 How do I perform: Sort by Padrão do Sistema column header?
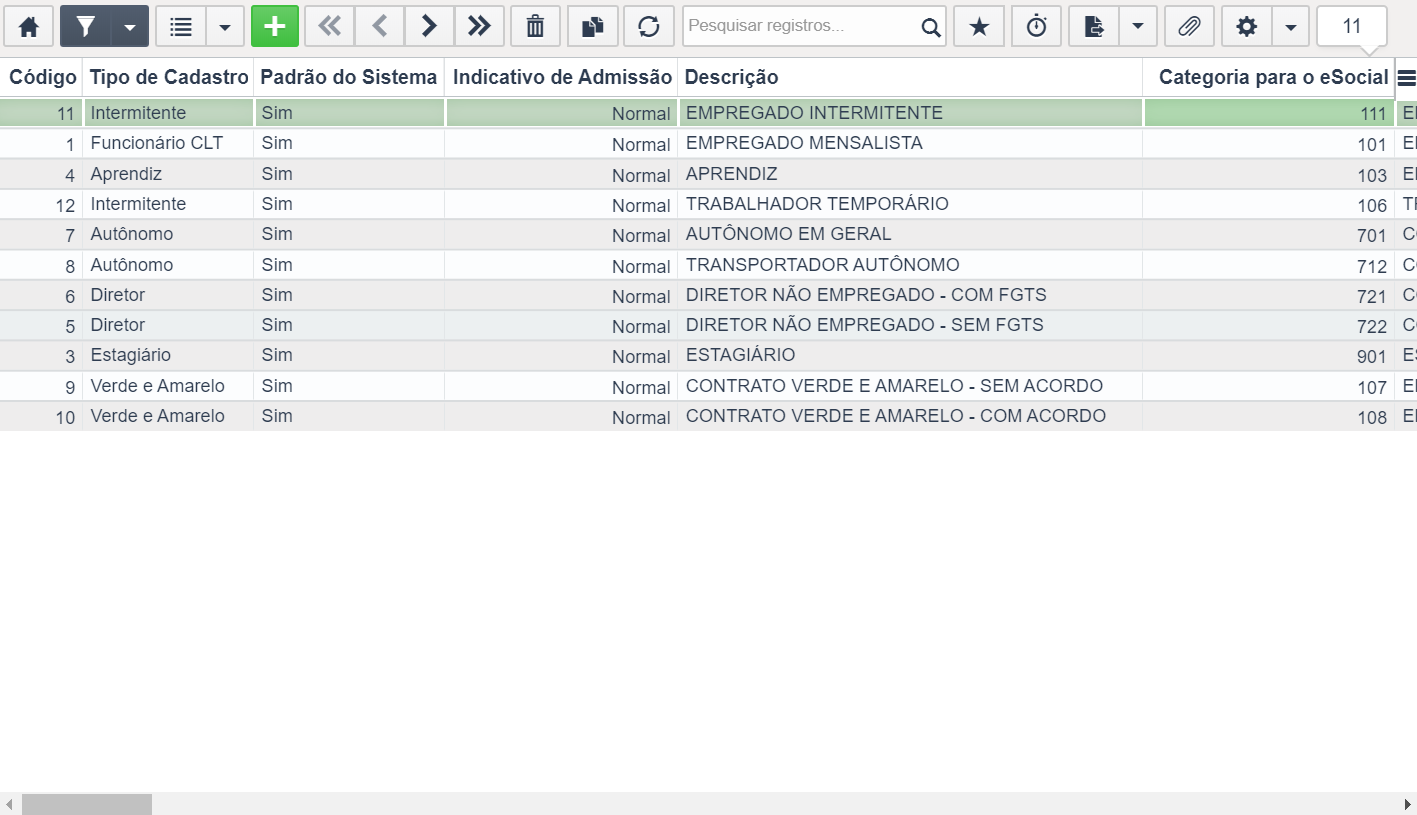[349, 77]
